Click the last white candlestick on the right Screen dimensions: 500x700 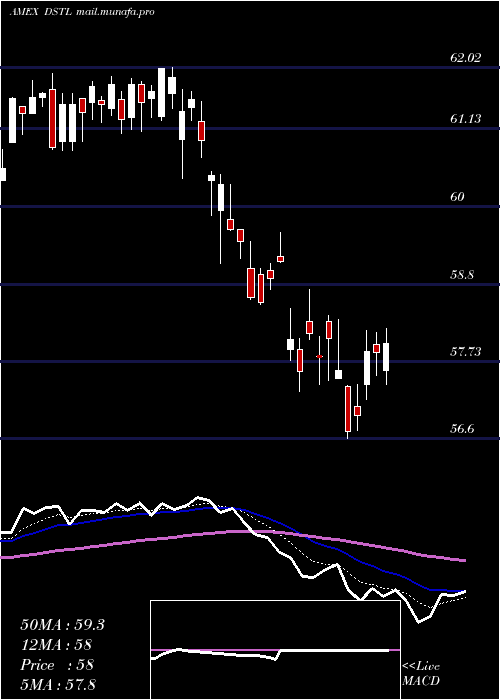point(386,357)
